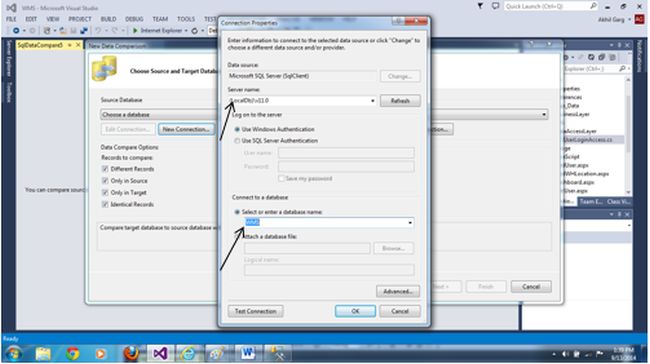Open the VIEW menu
Image resolution: width=650 pixels, height=364 pixels.
click(53, 19)
